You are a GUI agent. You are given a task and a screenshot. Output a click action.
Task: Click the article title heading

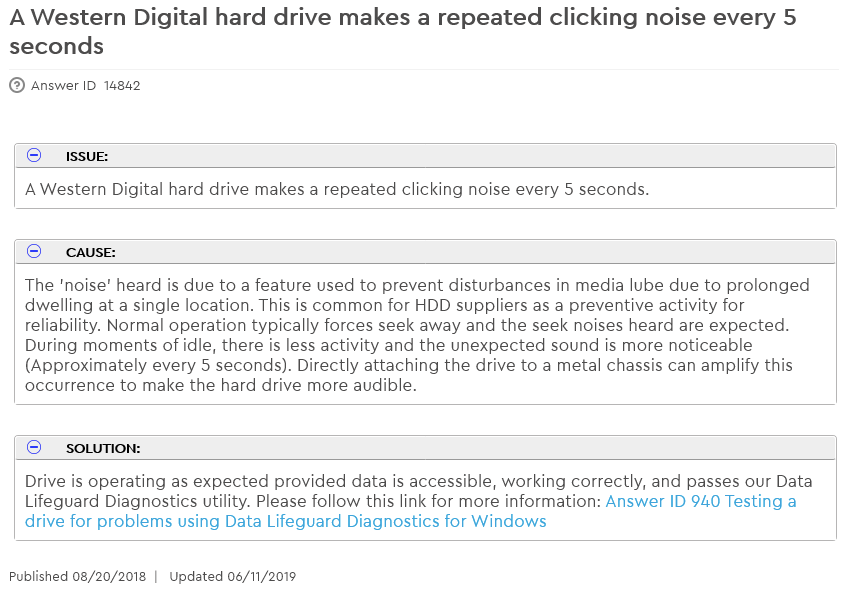[x=400, y=32]
